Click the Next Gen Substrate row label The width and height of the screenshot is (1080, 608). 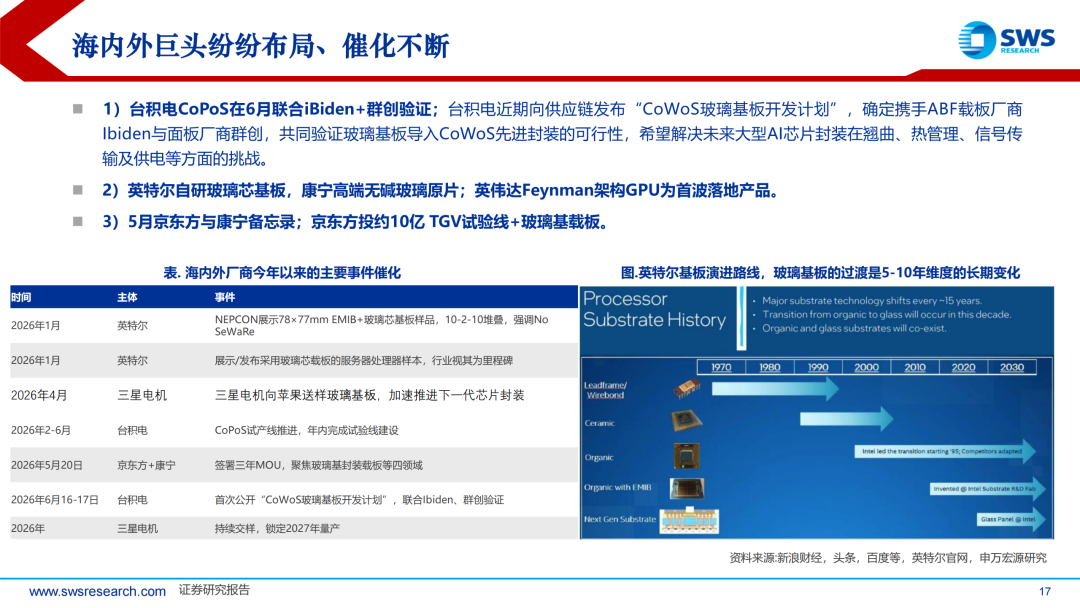click(620, 519)
